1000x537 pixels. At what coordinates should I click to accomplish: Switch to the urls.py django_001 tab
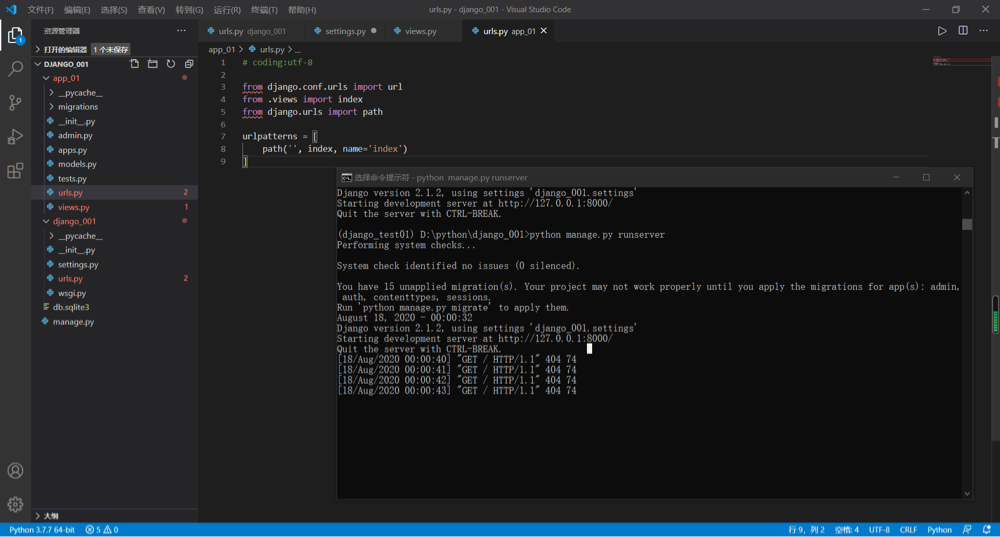251,31
